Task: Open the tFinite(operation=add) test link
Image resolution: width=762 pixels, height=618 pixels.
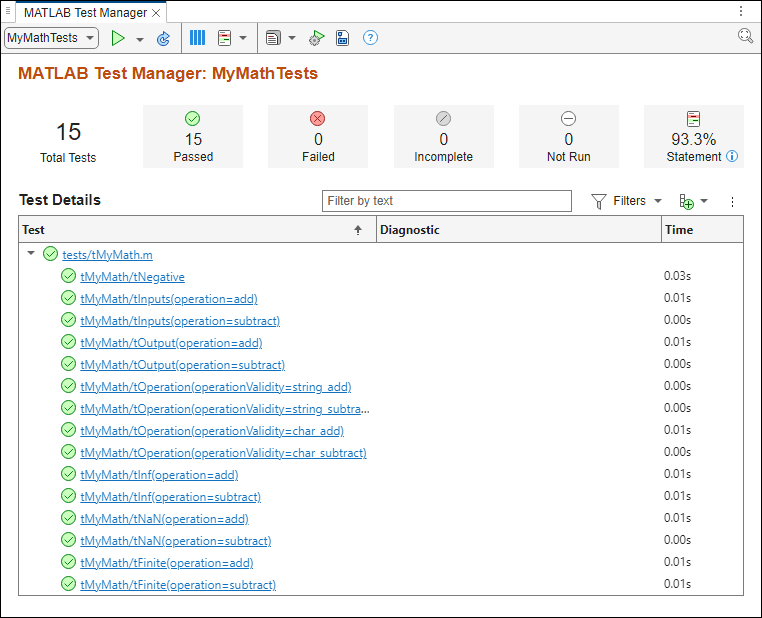Action: [167, 563]
